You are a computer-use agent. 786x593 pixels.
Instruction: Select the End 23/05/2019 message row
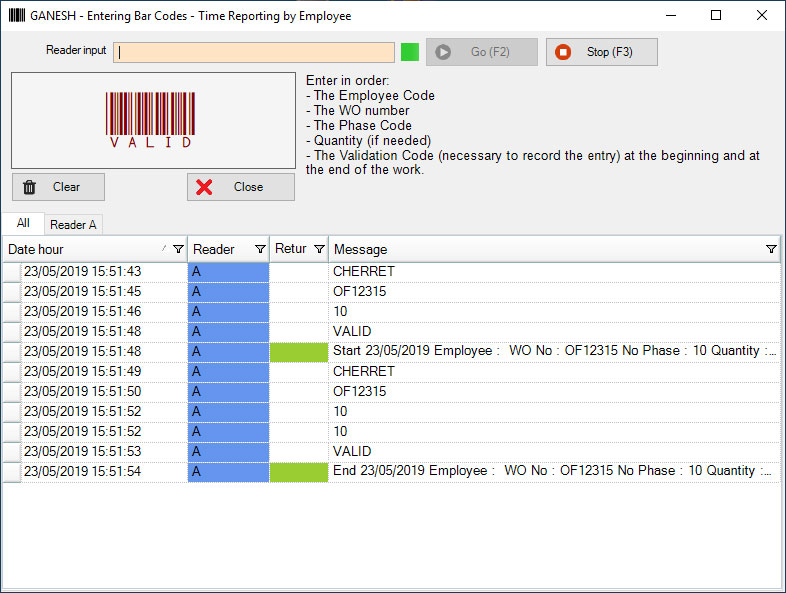(550, 471)
